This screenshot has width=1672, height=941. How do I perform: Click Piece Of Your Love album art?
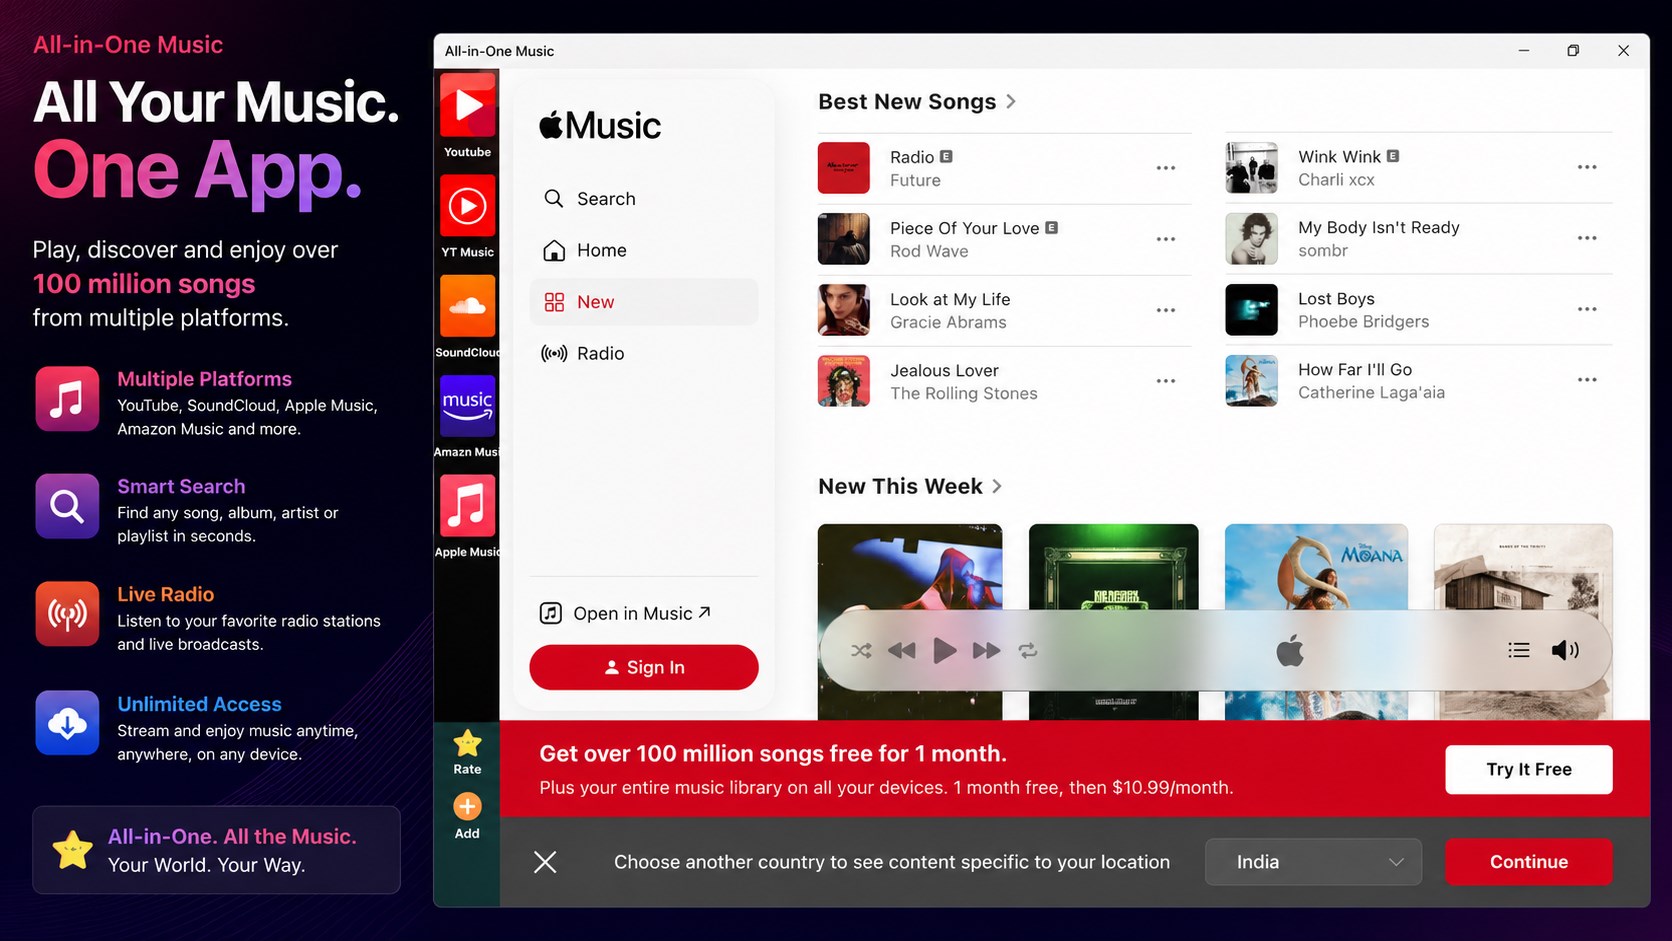click(x=844, y=239)
